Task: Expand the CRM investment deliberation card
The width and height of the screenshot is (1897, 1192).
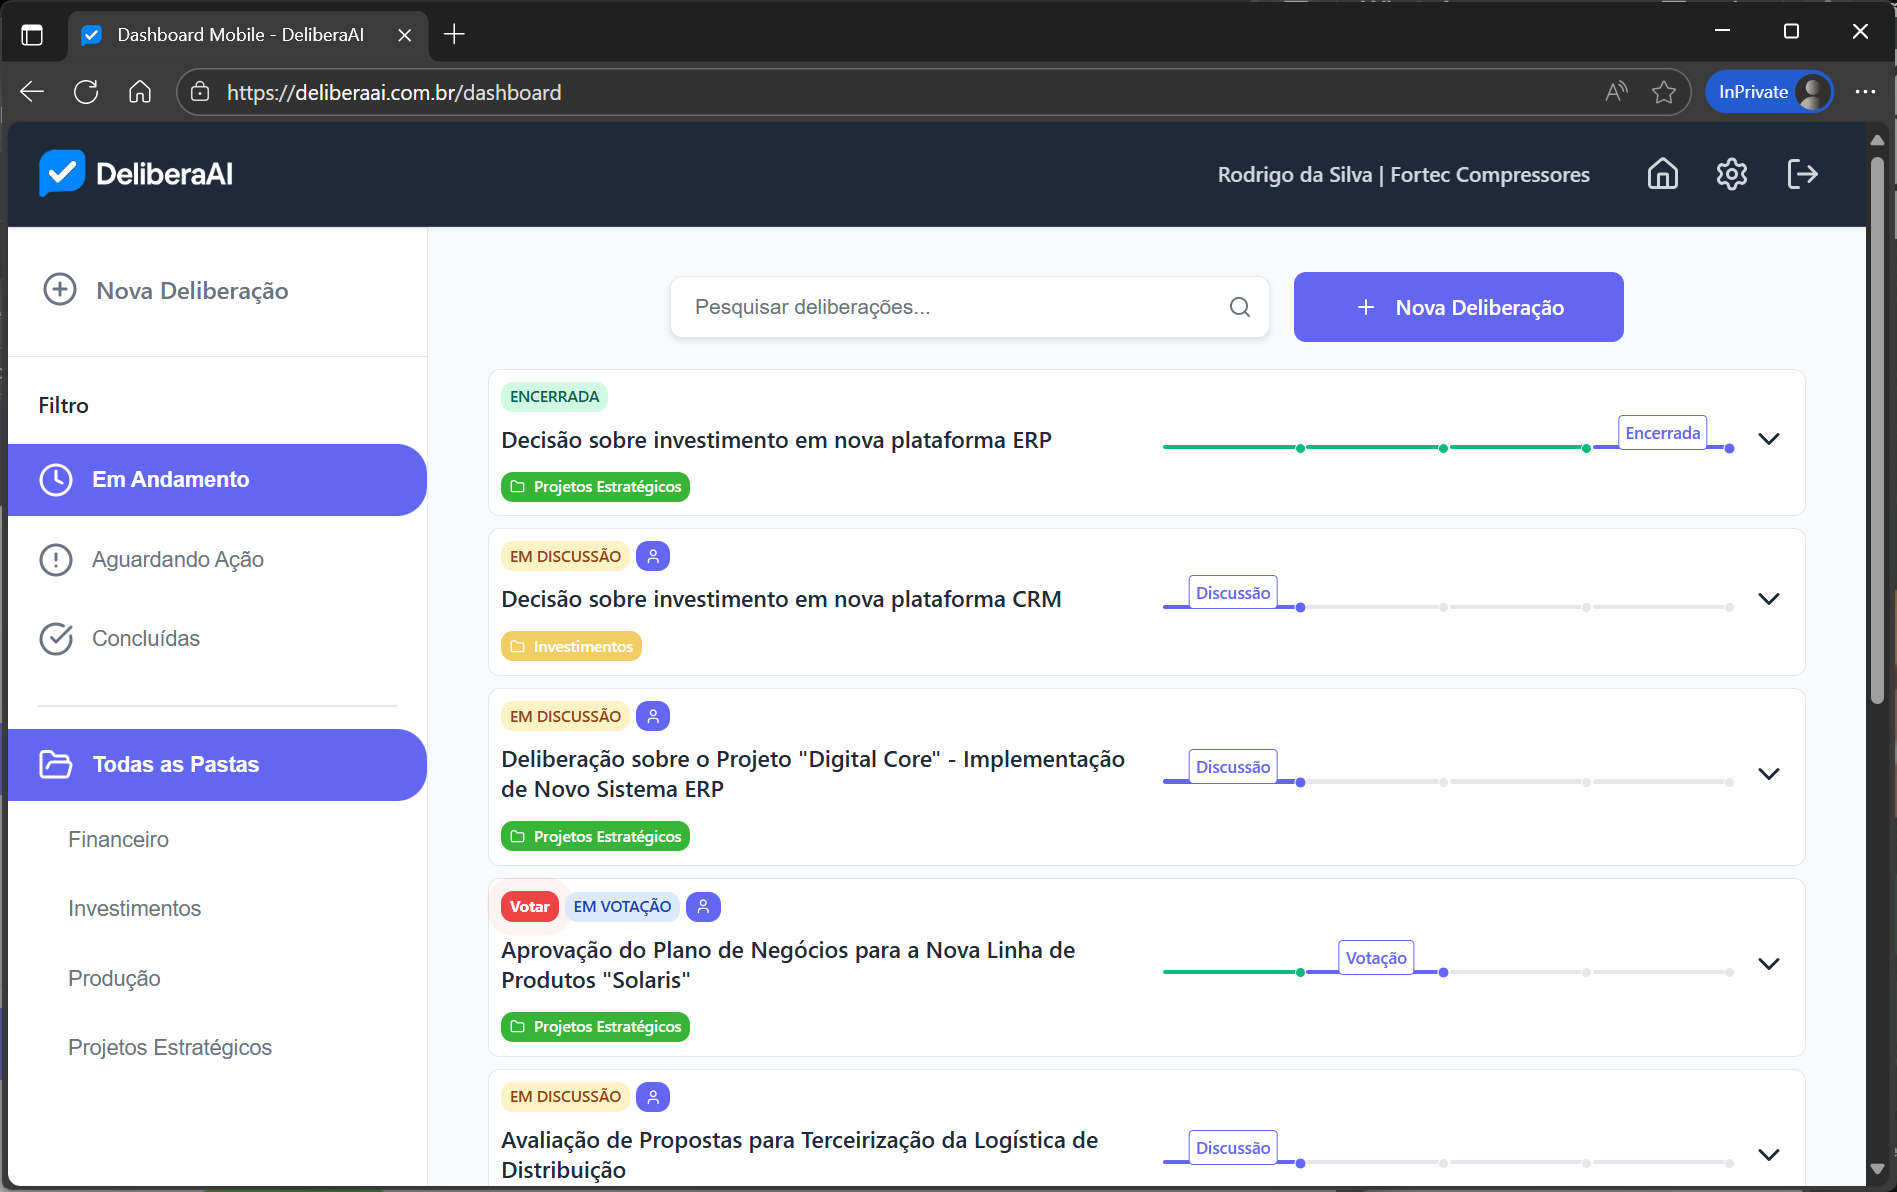Action: (x=1768, y=599)
